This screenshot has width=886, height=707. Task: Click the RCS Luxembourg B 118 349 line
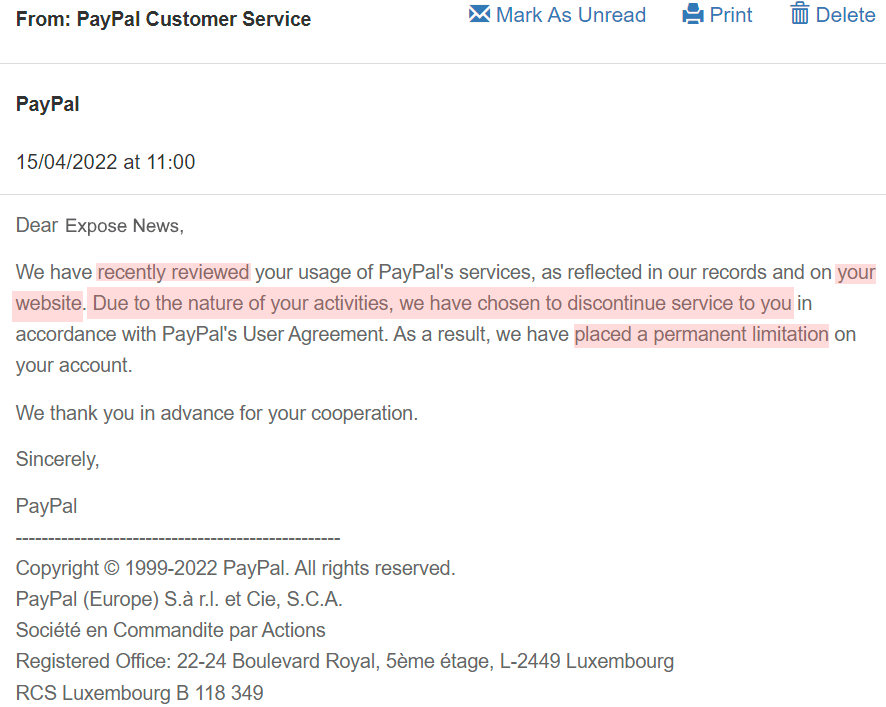coord(140,693)
